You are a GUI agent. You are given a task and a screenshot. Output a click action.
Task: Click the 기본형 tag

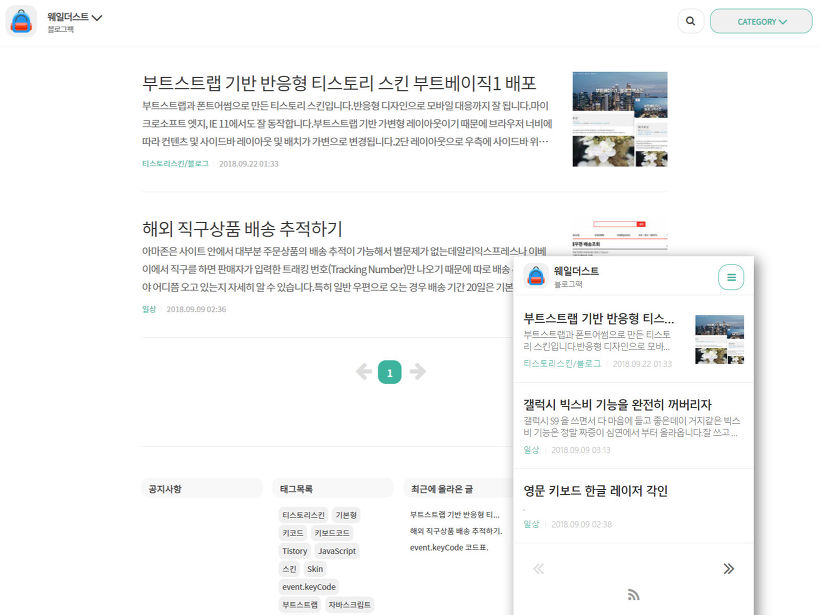coord(346,515)
